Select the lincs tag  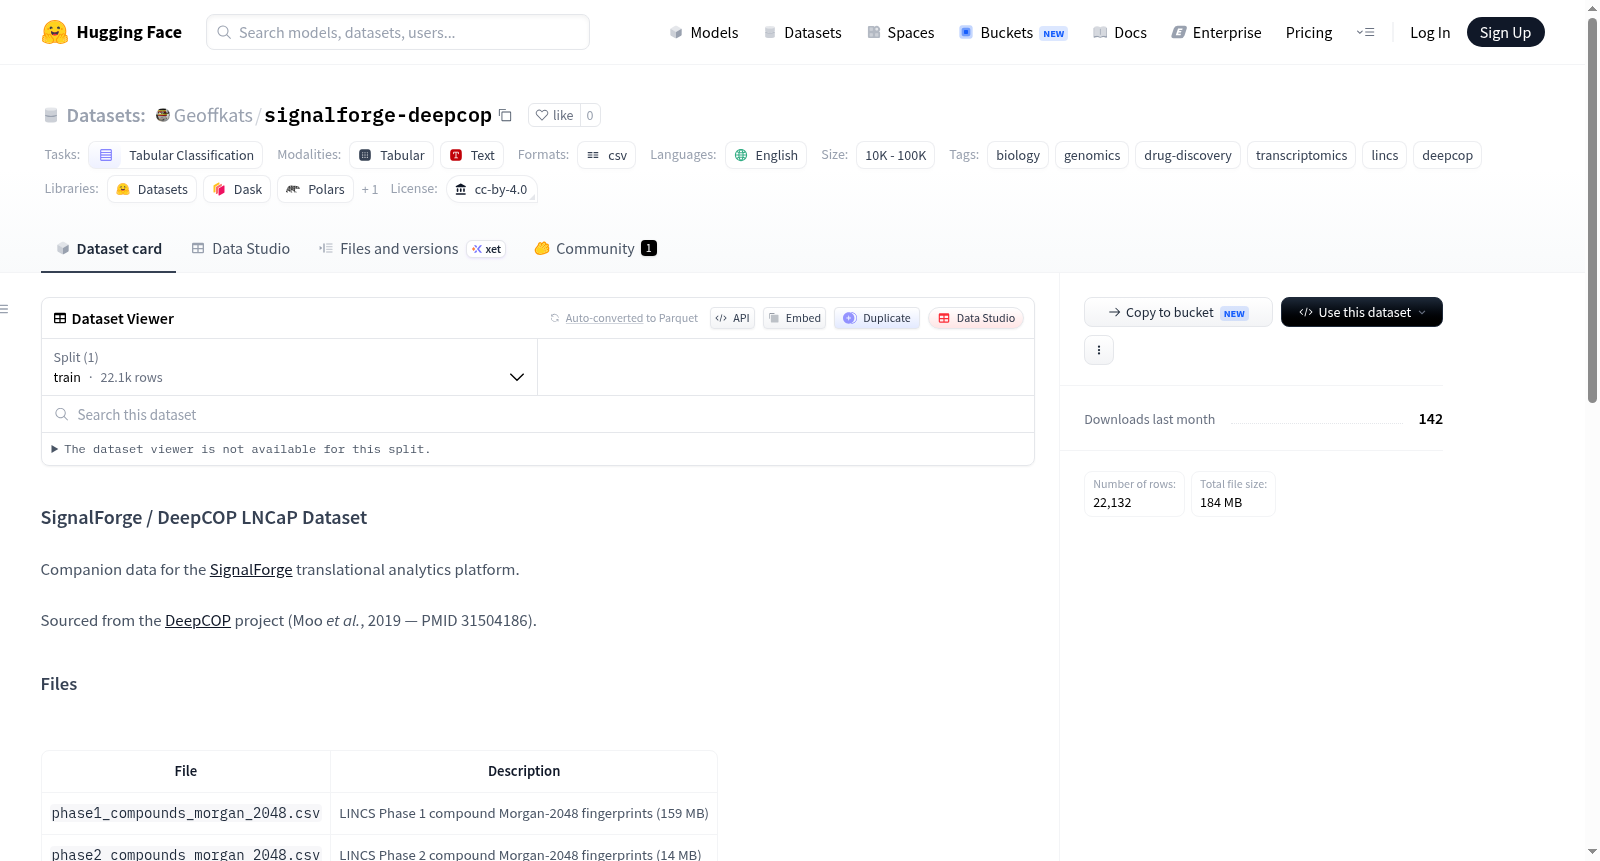pyautogui.click(x=1385, y=155)
